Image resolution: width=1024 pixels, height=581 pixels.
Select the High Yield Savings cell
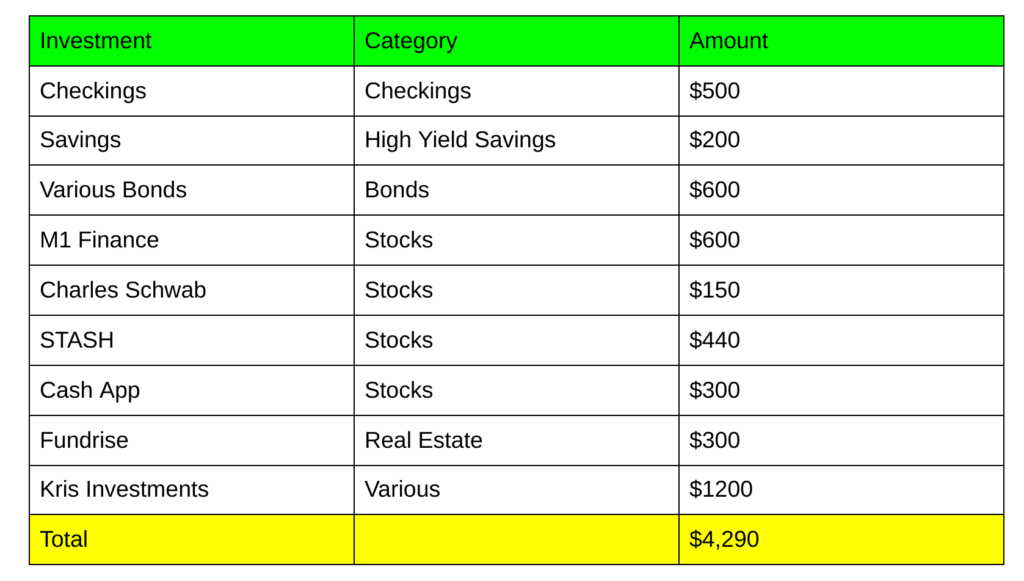pyautogui.click(x=460, y=140)
